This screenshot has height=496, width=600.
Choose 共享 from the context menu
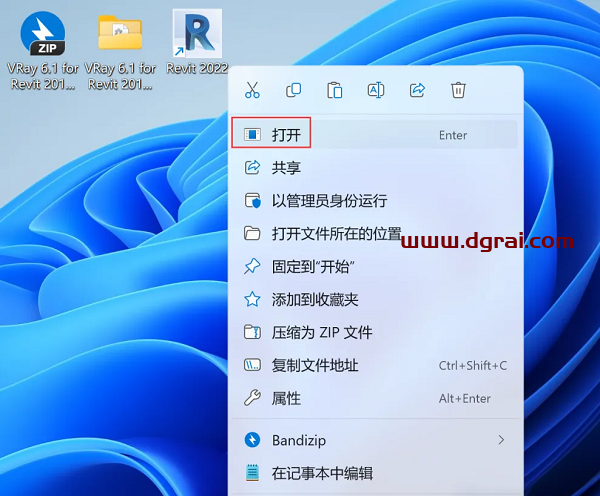coord(286,168)
